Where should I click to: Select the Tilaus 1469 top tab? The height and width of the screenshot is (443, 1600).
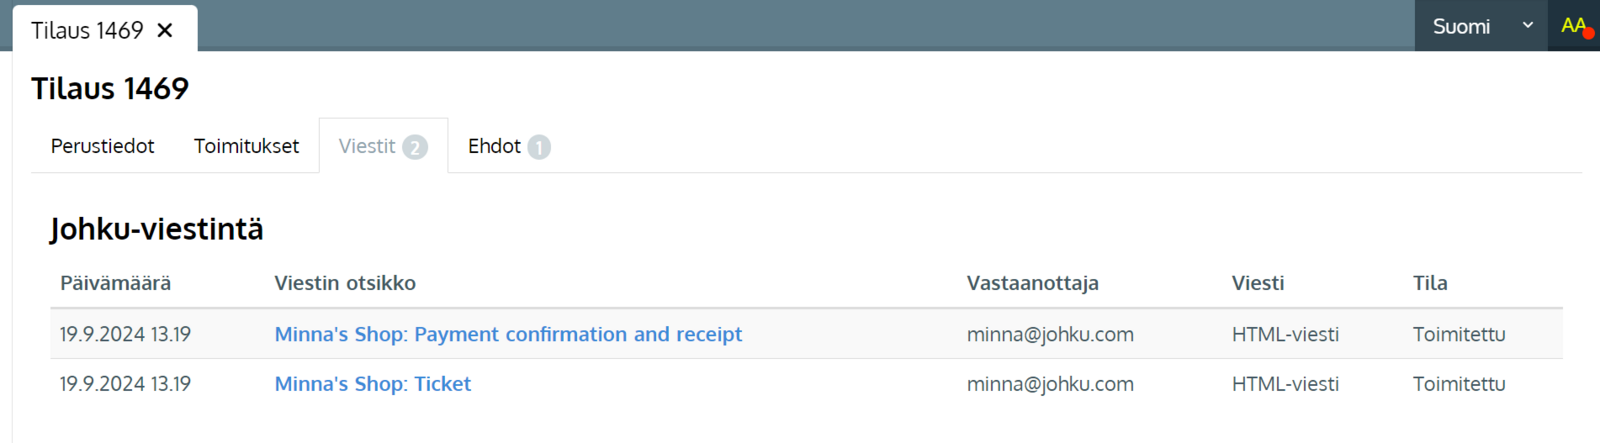[87, 31]
